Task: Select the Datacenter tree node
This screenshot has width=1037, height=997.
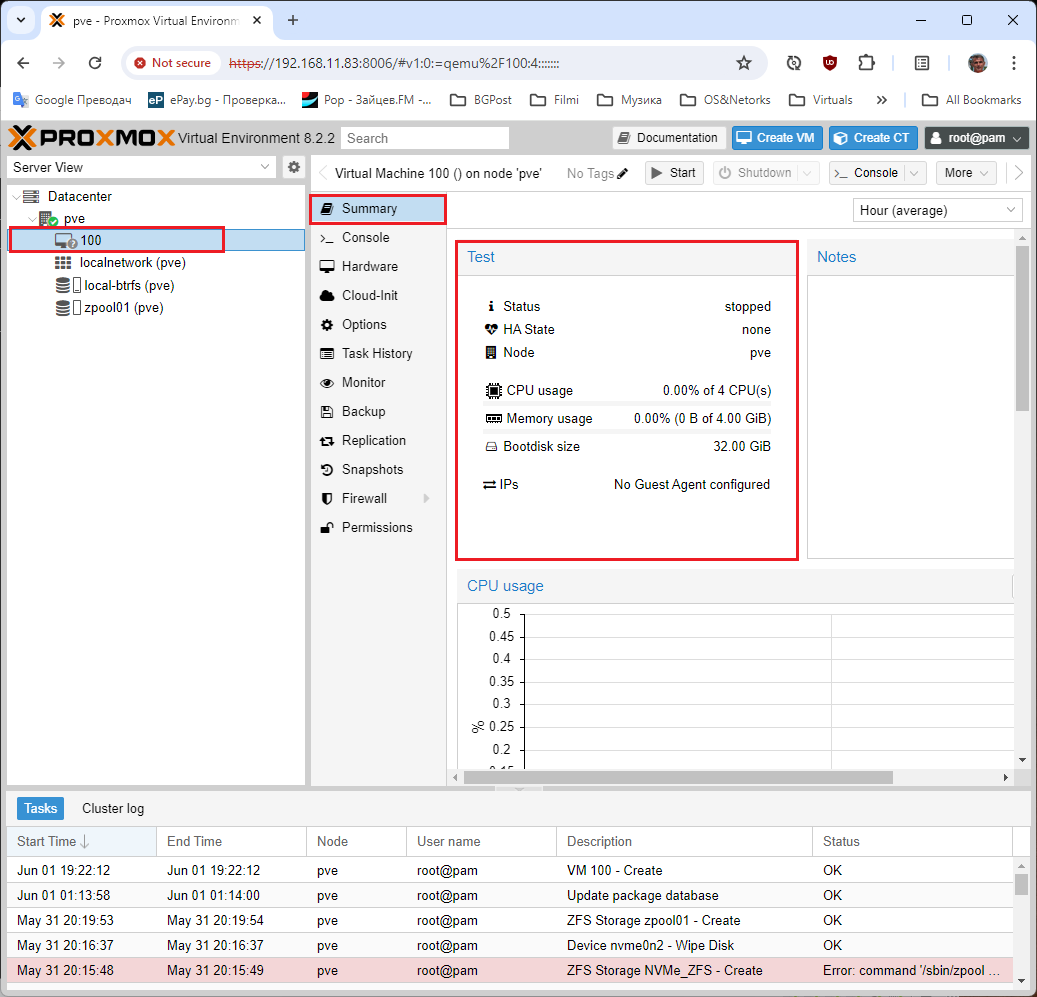Action: [79, 196]
